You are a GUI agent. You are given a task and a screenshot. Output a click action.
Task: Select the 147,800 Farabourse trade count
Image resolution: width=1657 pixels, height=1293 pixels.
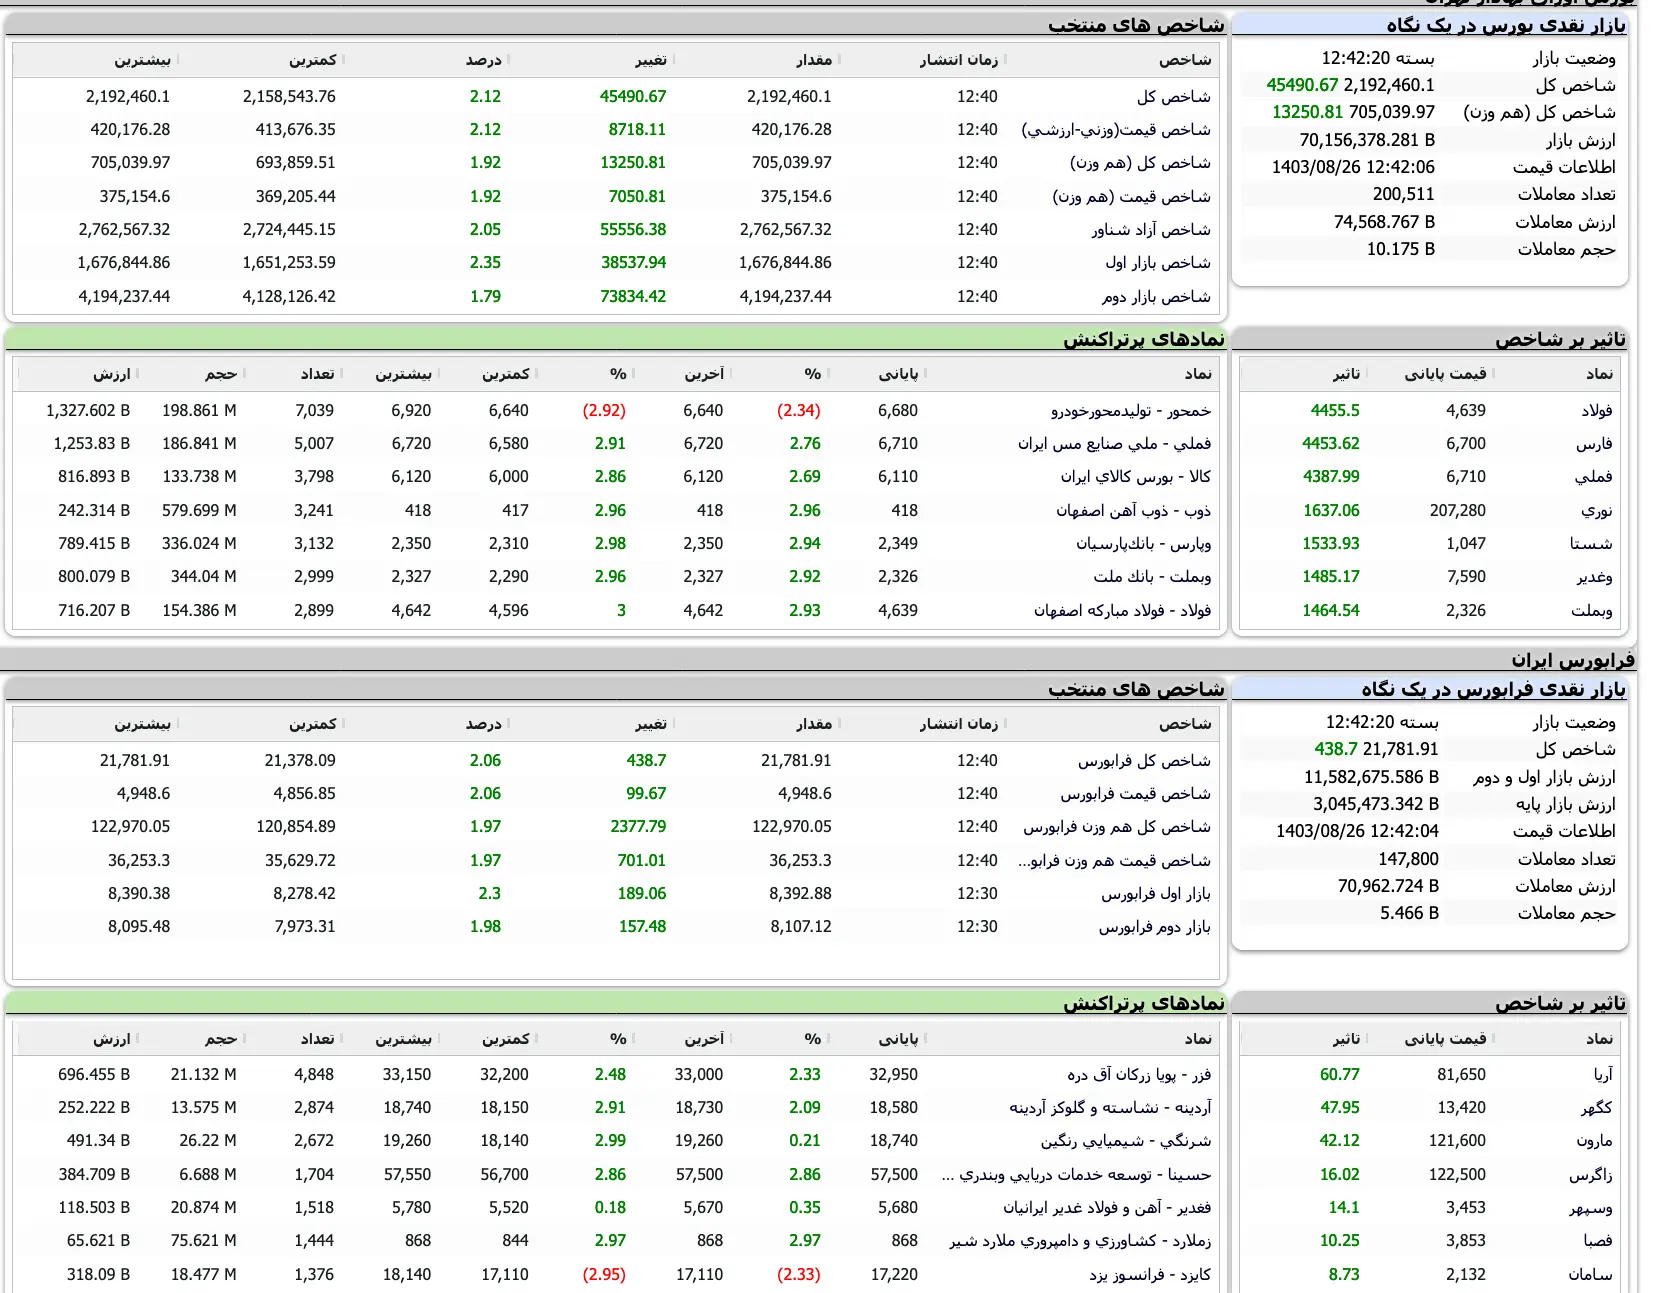point(1408,859)
